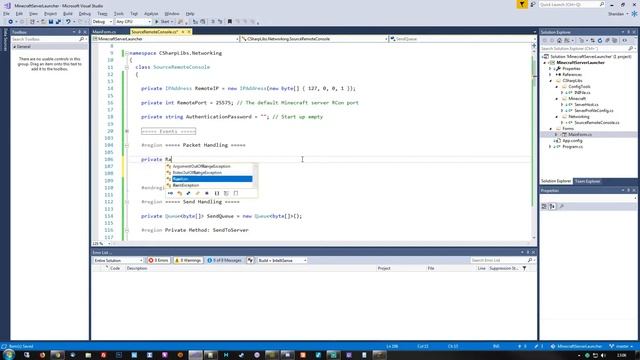Click the Search Toolbox field

tap(48, 39)
